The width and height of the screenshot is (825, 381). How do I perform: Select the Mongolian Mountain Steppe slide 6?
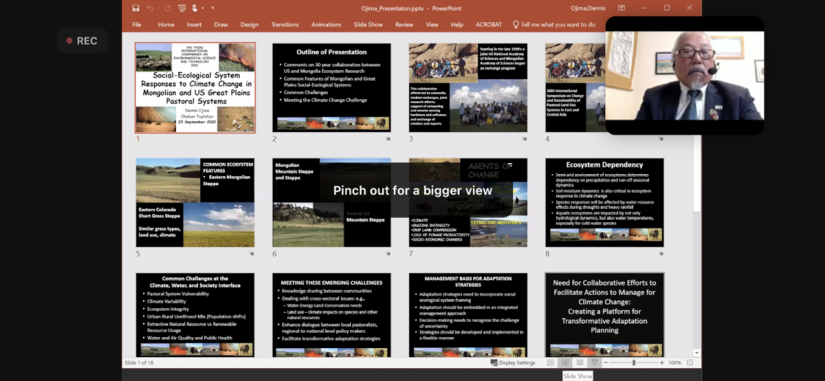pyautogui.click(x=331, y=203)
